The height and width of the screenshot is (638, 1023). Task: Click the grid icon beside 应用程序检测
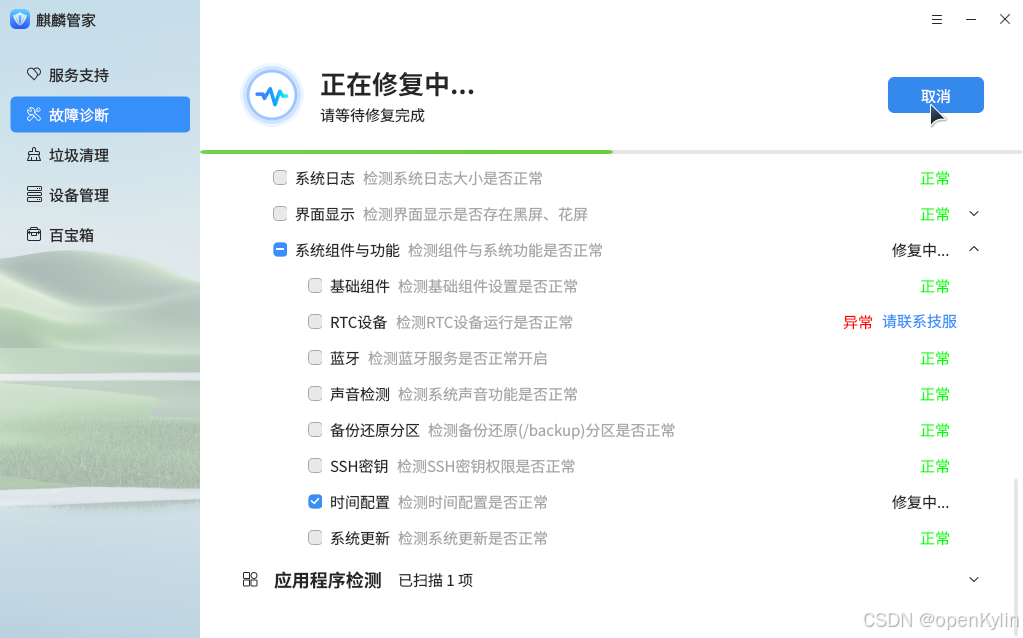click(x=251, y=579)
